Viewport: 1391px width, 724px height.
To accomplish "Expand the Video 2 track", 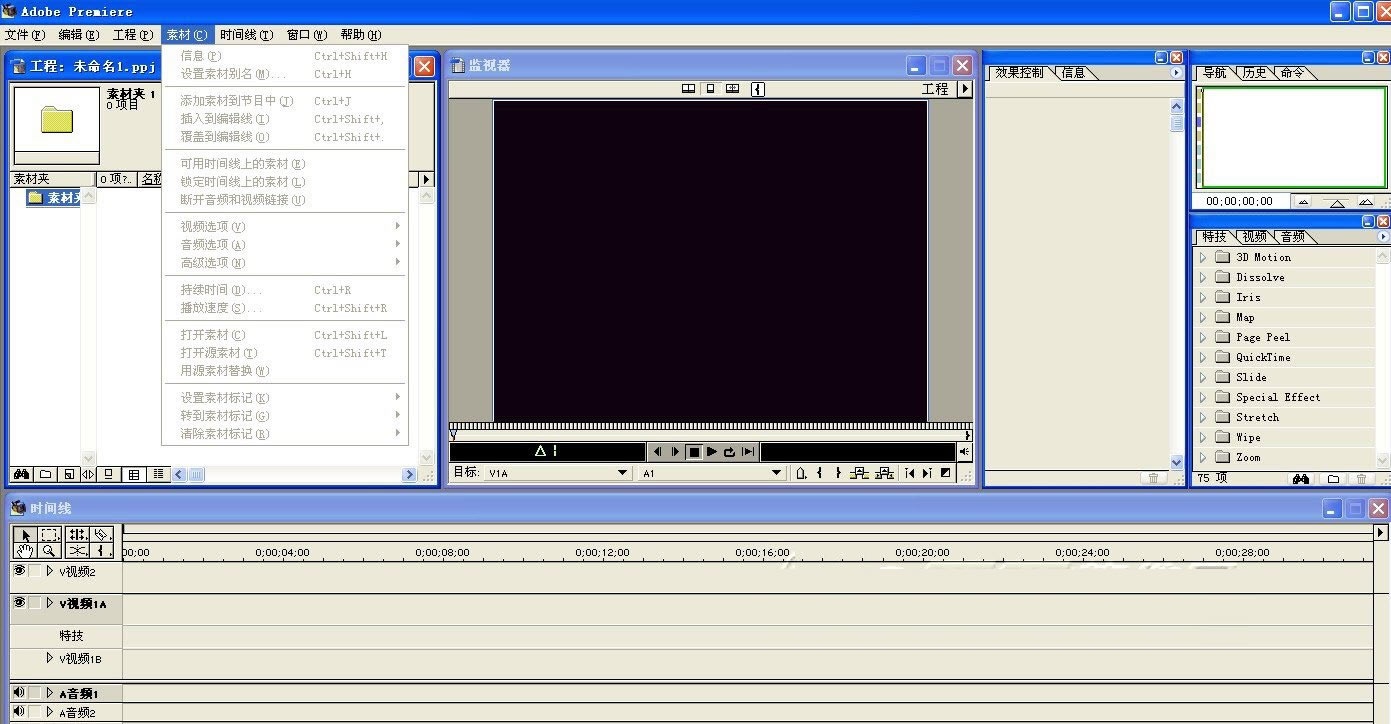I will [x=50, y=570].
